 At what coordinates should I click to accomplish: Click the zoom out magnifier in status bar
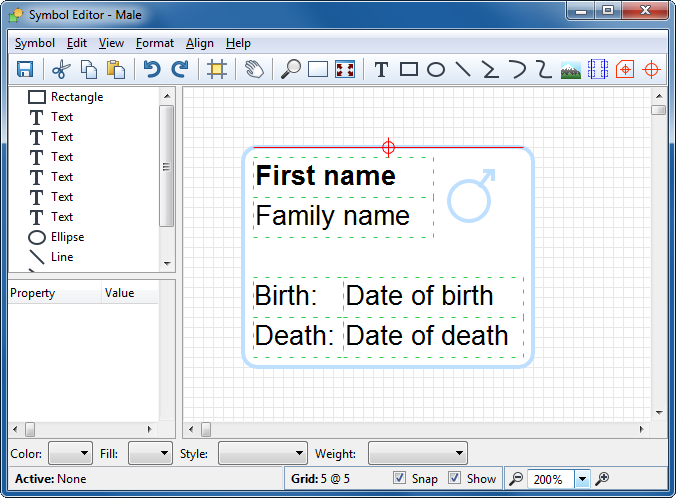coord(516,479)
